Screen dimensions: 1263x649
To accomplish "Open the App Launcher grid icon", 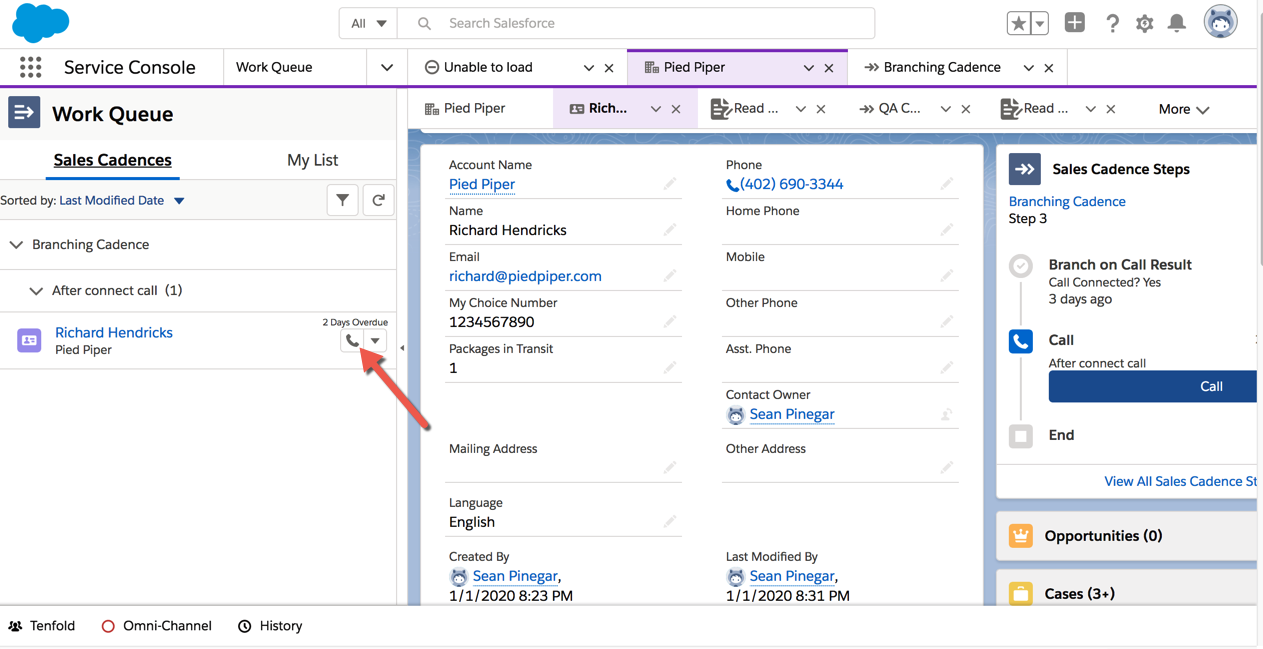I will 30,67.
